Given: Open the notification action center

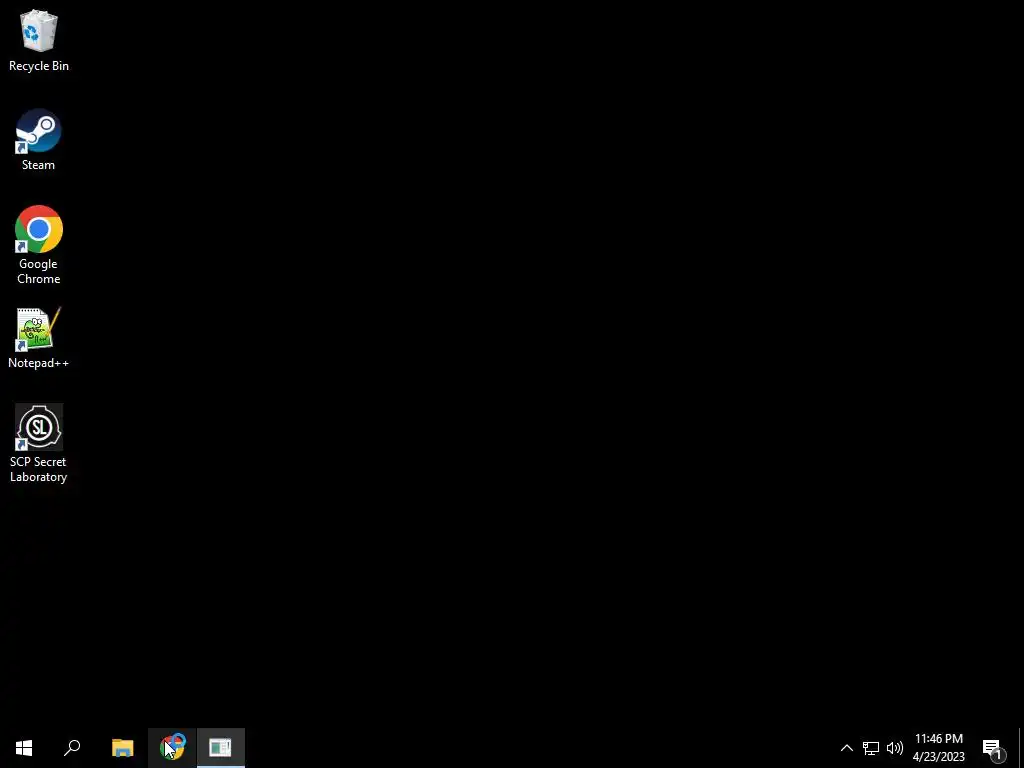Looking at the screenshot, I should [993, 748].
